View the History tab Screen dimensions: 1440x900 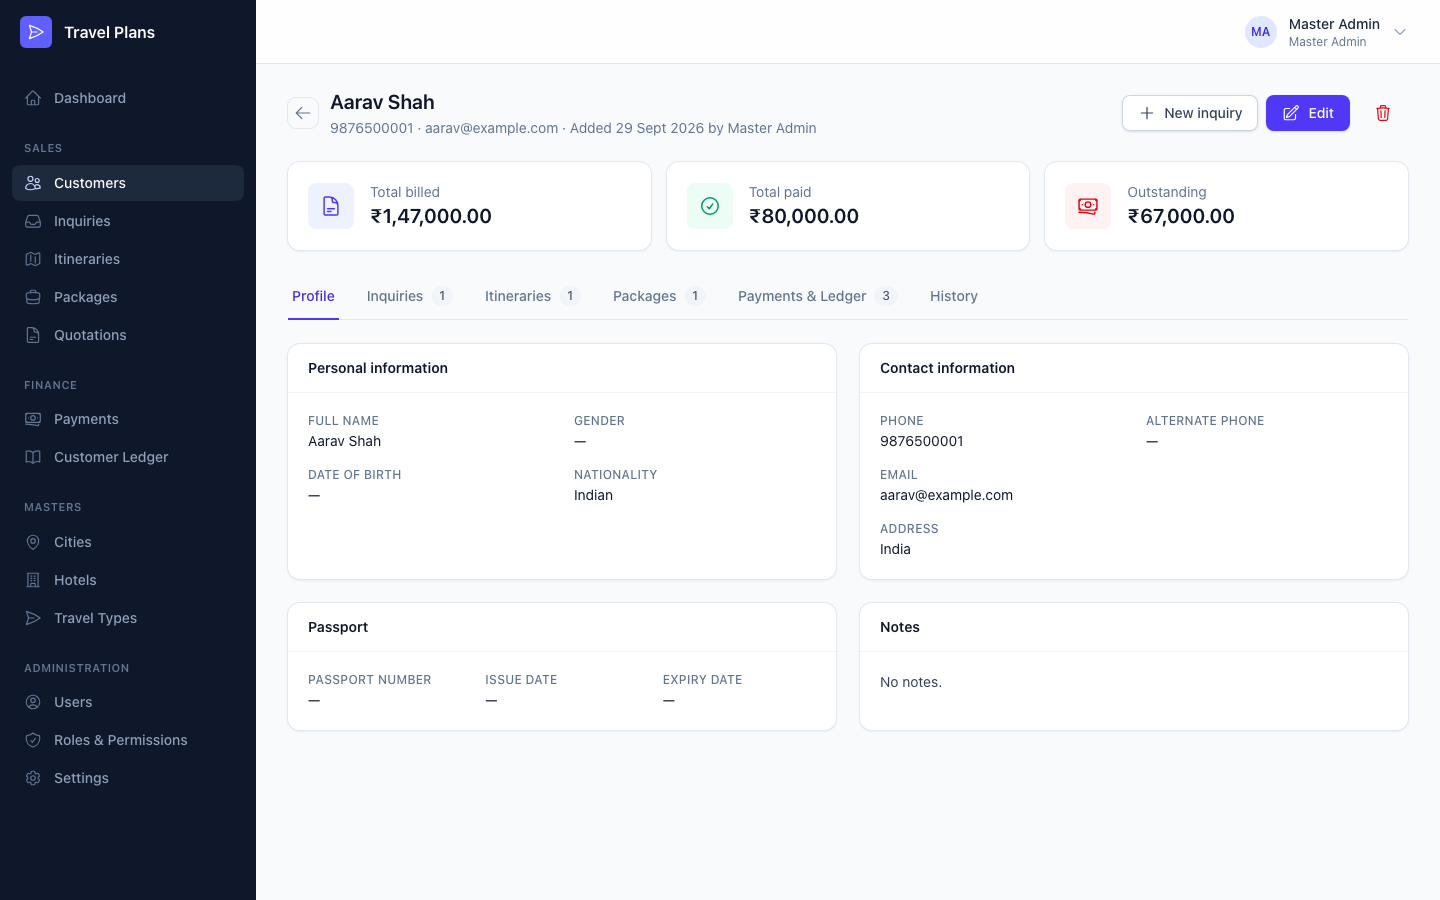coord(954,296)
